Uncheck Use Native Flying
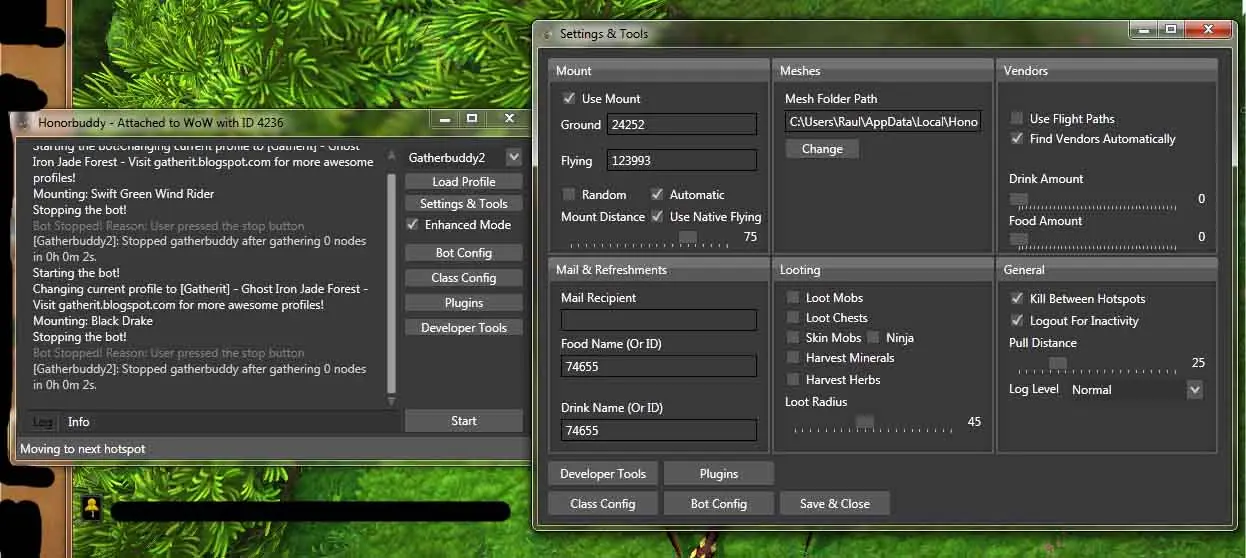The image size is (1246, 558). click(x=657, y=216)
